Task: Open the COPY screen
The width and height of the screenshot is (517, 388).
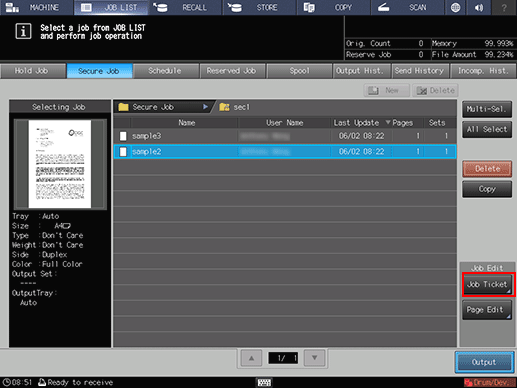Action: point(333,7)
